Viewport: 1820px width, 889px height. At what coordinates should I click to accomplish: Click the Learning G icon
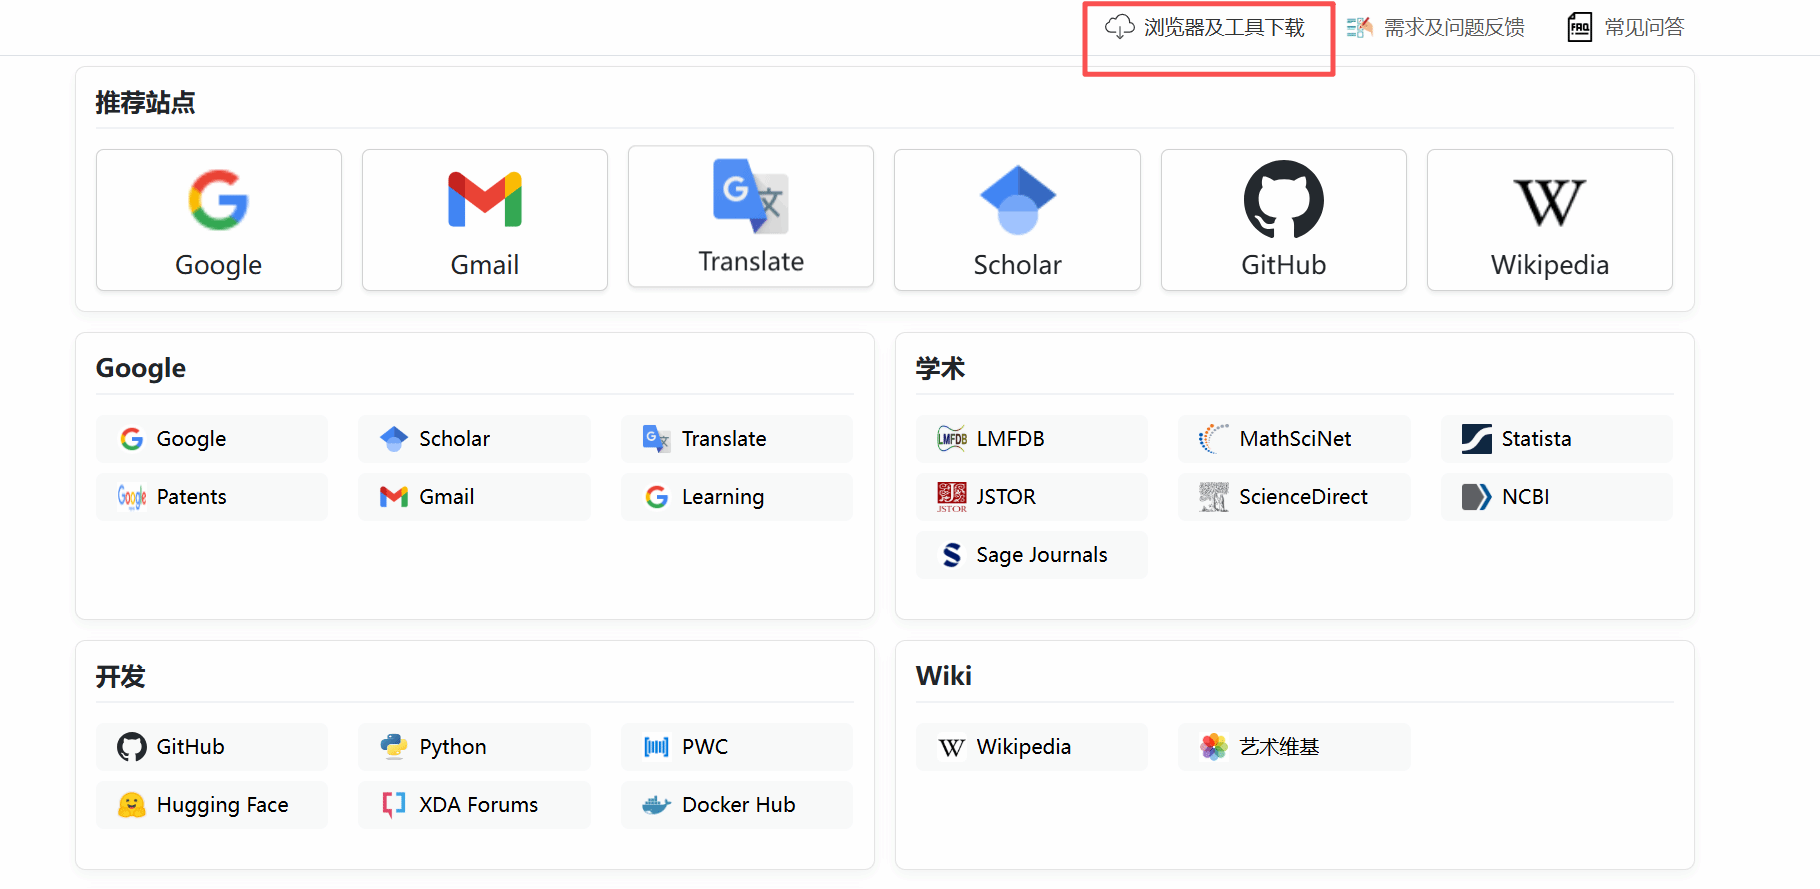657,497
